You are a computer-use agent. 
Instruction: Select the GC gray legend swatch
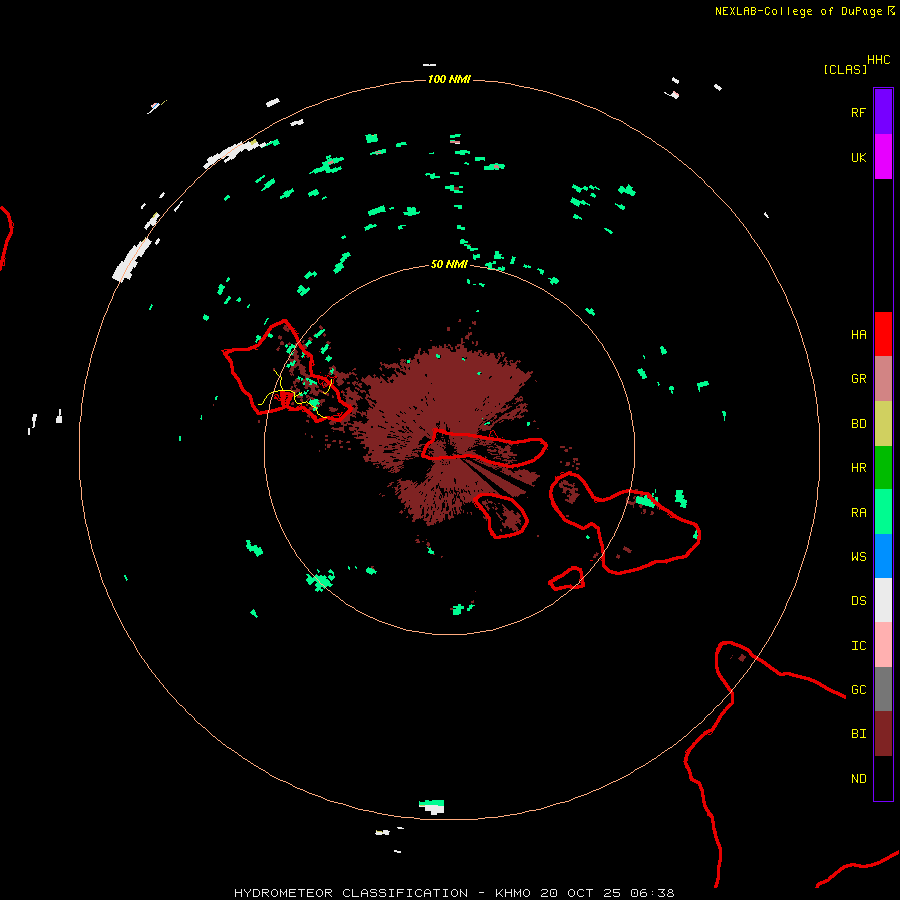coord(883,689)
